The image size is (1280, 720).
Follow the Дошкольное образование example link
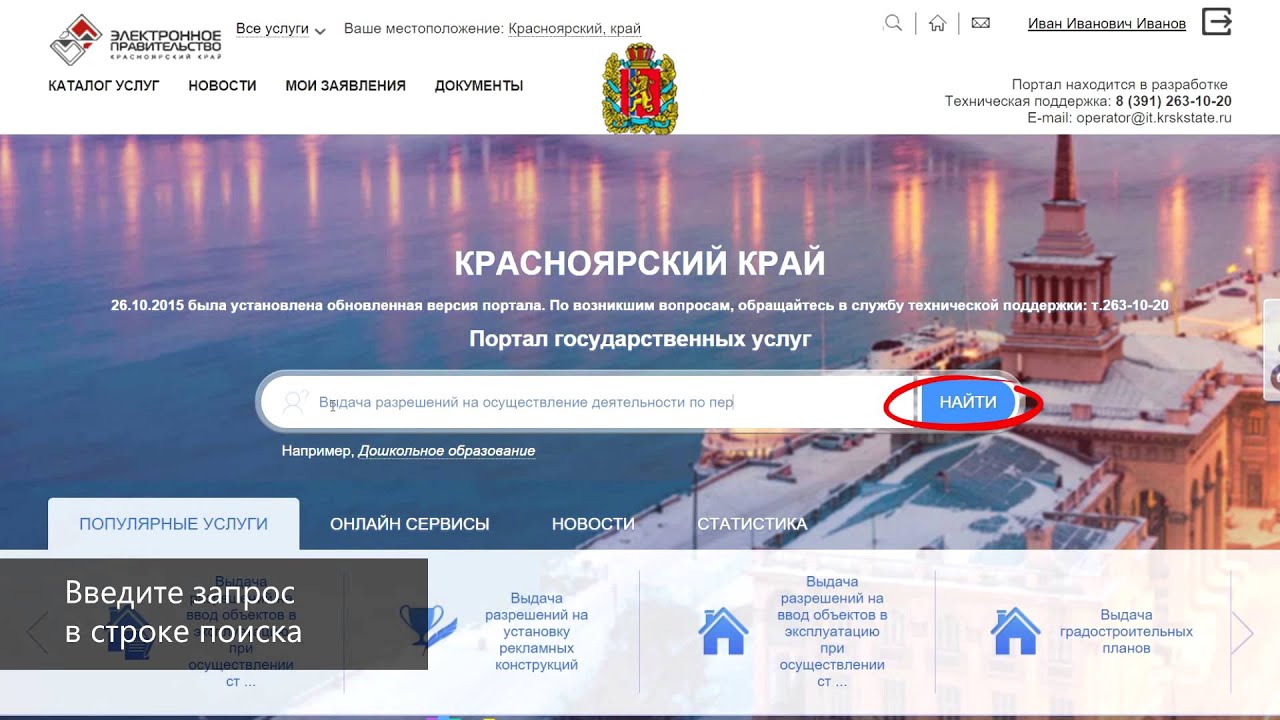click(447, 451)
